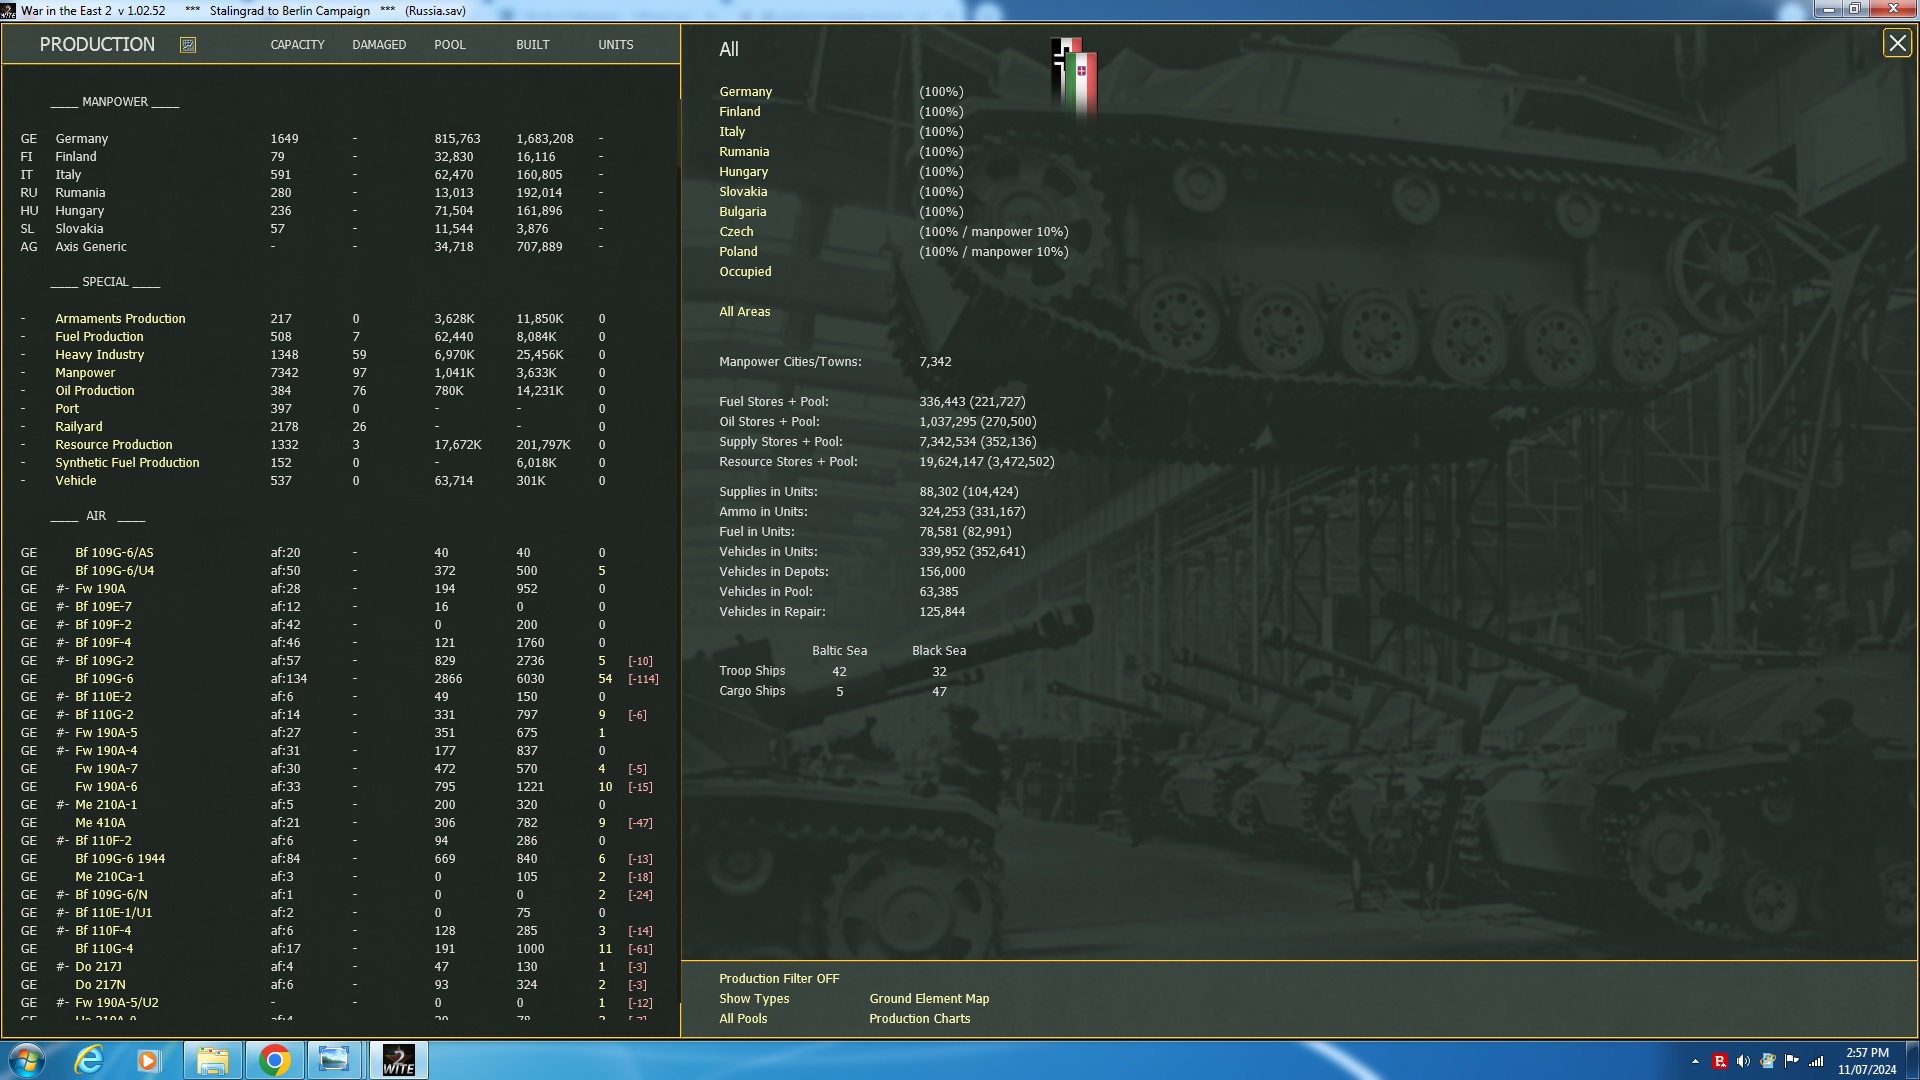
Task: Click the WITE game taskbar icon
Action: 398,1060
